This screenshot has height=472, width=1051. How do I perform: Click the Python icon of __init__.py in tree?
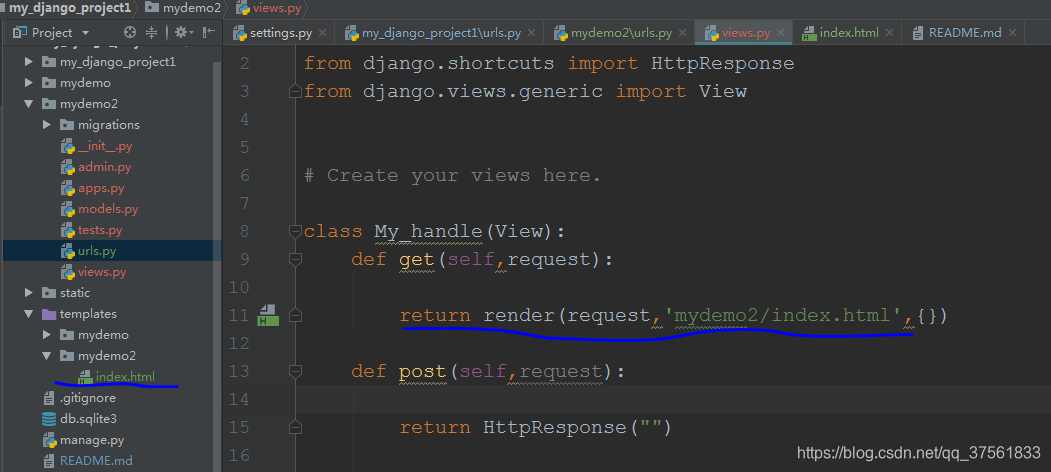click(x=67, y=146)
